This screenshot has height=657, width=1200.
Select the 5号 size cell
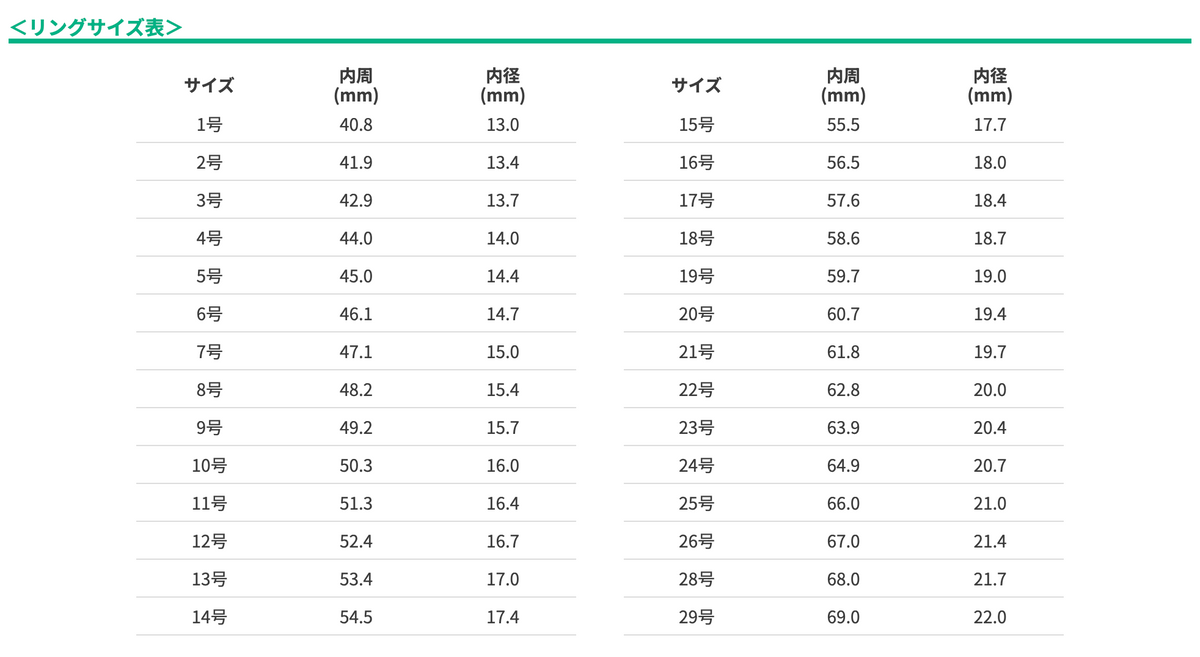(x=209, y=276)
